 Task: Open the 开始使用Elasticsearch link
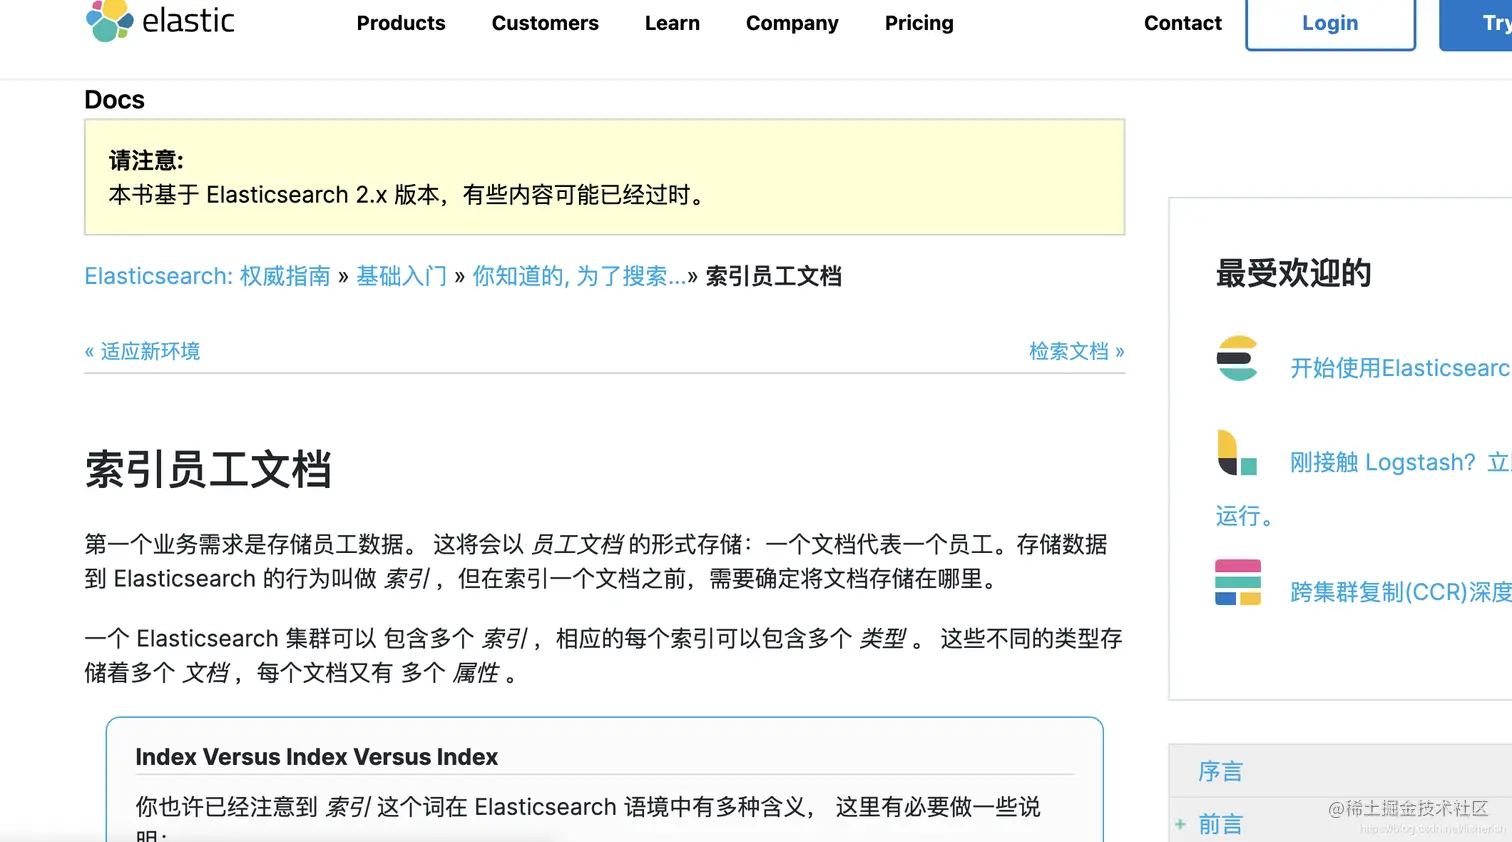pos(1400,368)
